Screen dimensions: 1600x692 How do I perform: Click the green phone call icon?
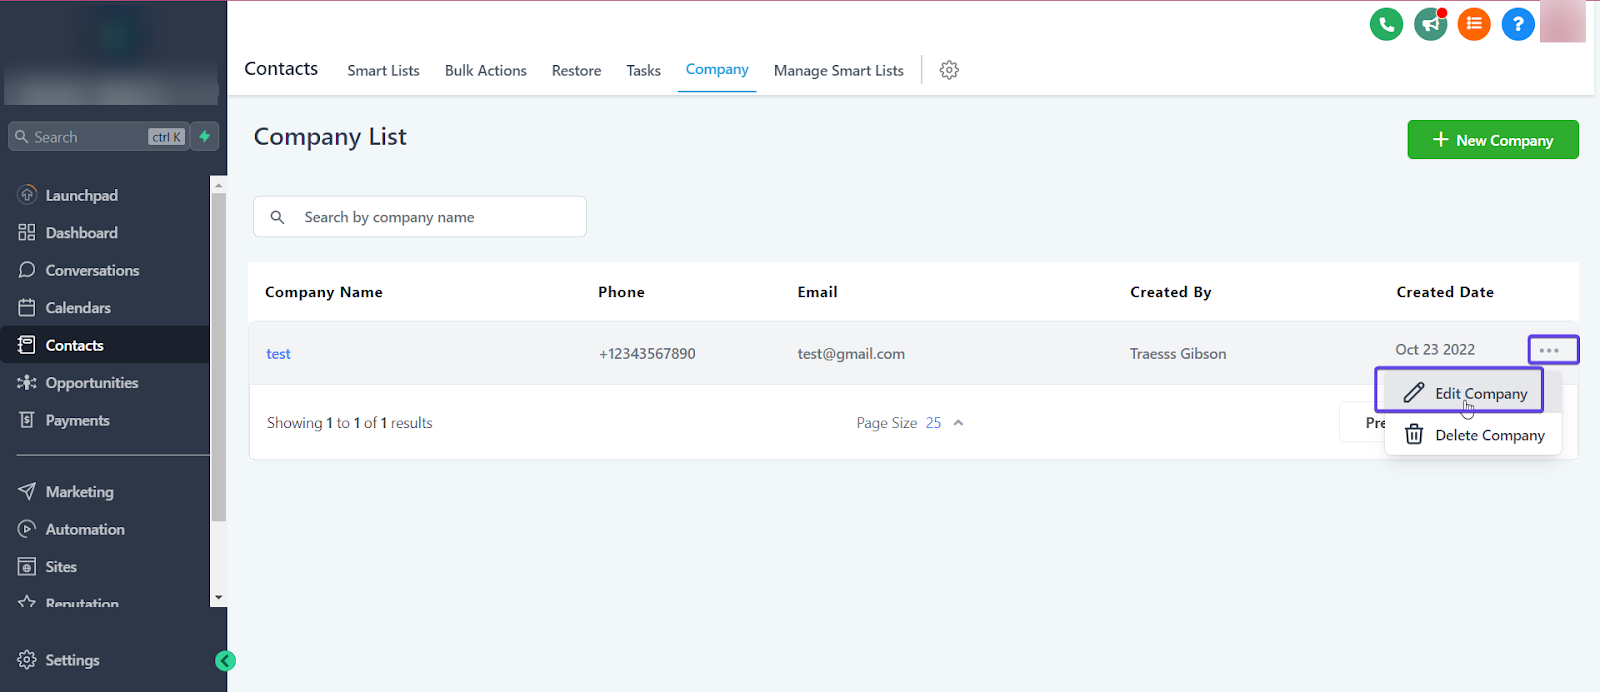coord(1386,24)
